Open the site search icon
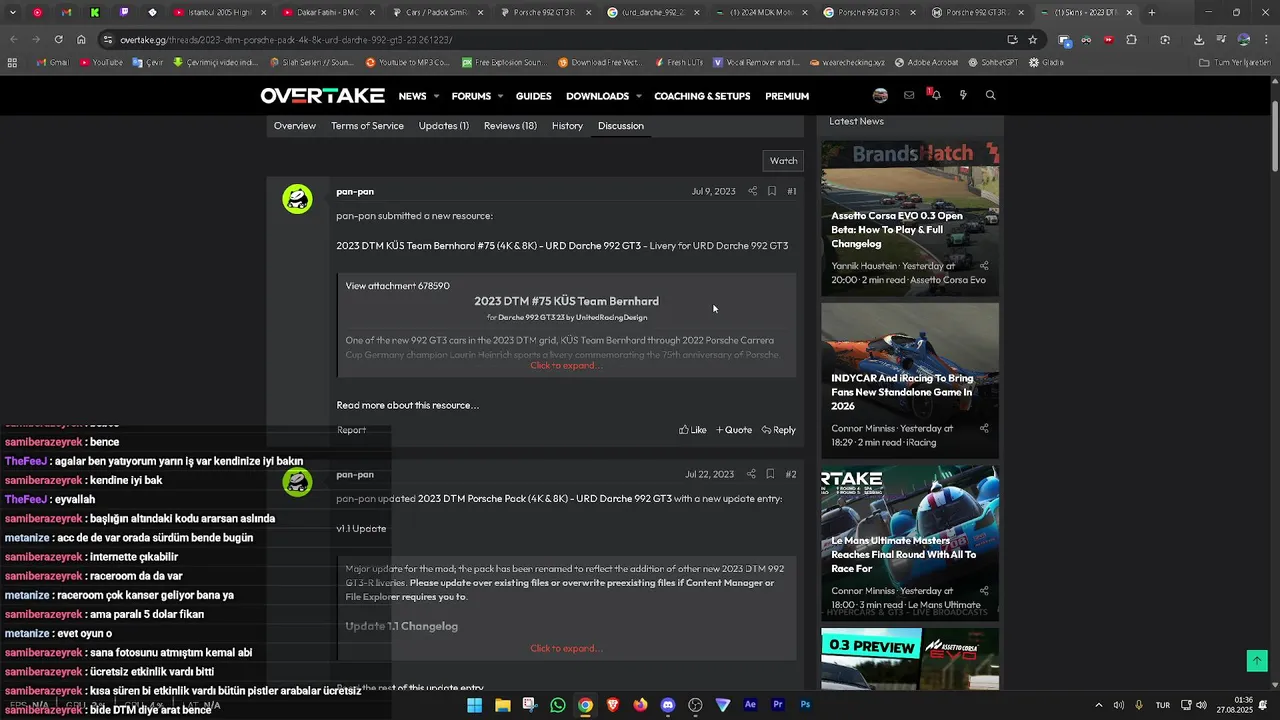 click(x=990, y=95)
